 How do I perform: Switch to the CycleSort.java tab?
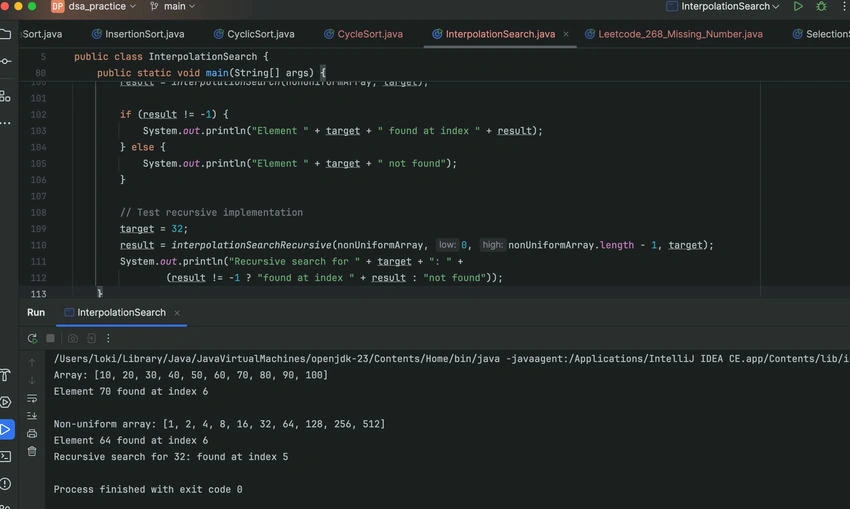(364, 34)
